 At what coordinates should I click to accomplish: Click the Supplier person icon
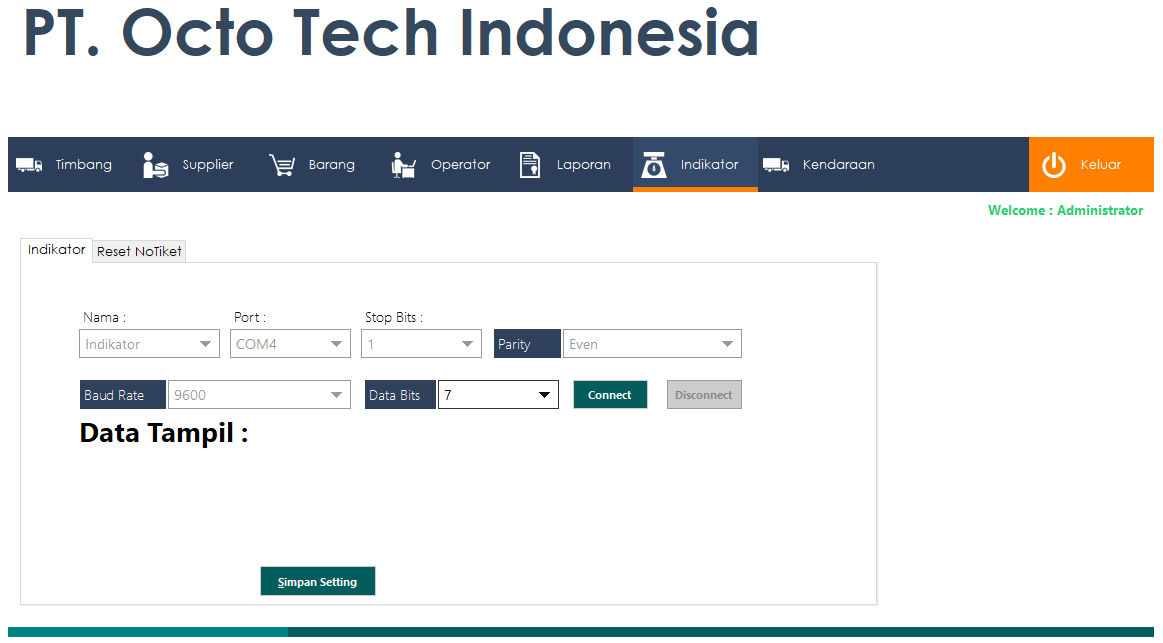tap(155, 165)
